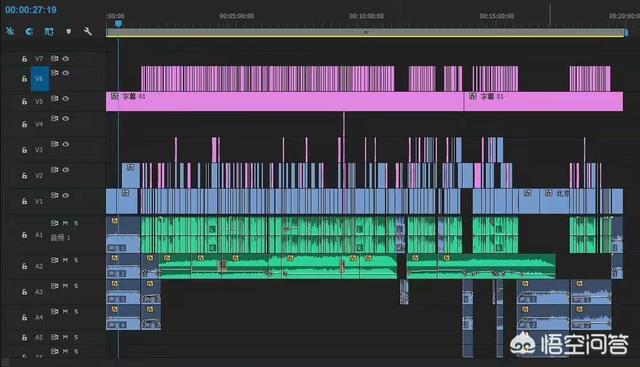Image resolution: width=640 pixels, height=367 pixels.
Task: Select first 字幕 01 clip on V5
Action: click(285, 101)
